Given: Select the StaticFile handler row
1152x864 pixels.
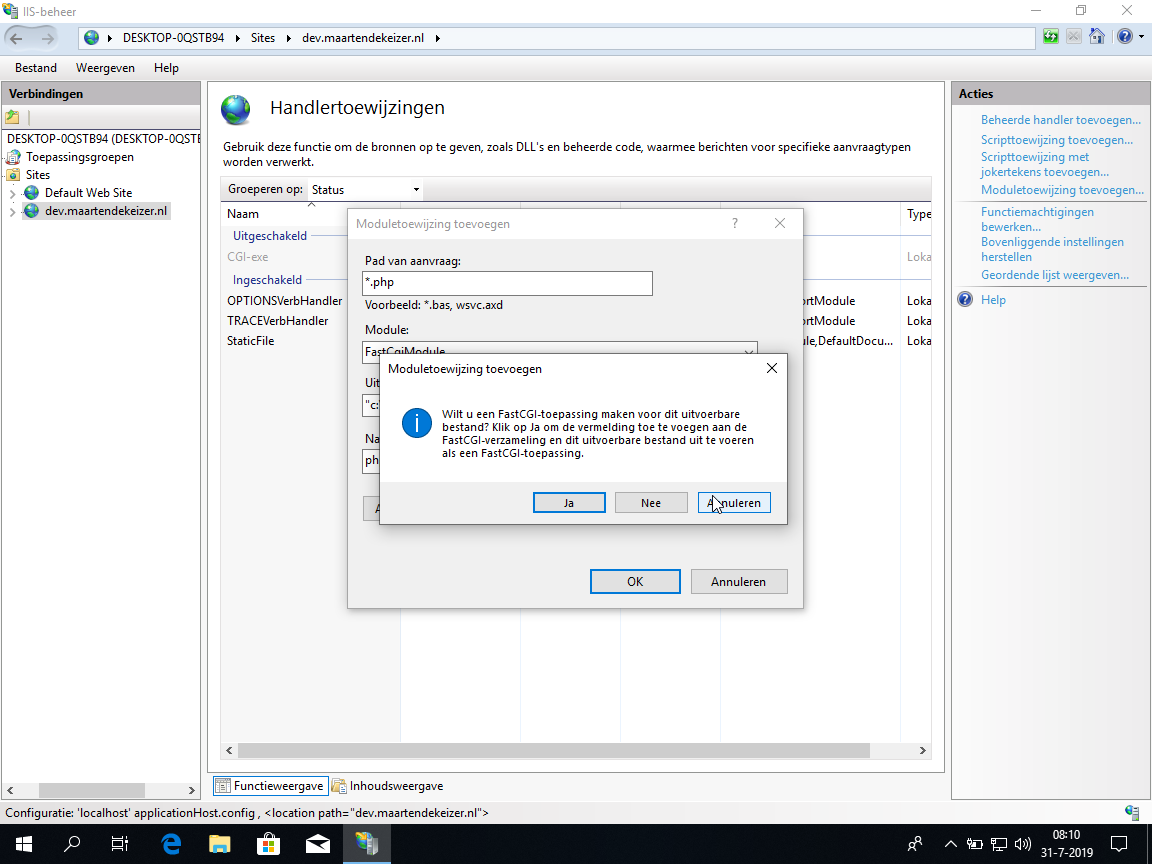Looking at the screenshot, I should 251,341.
